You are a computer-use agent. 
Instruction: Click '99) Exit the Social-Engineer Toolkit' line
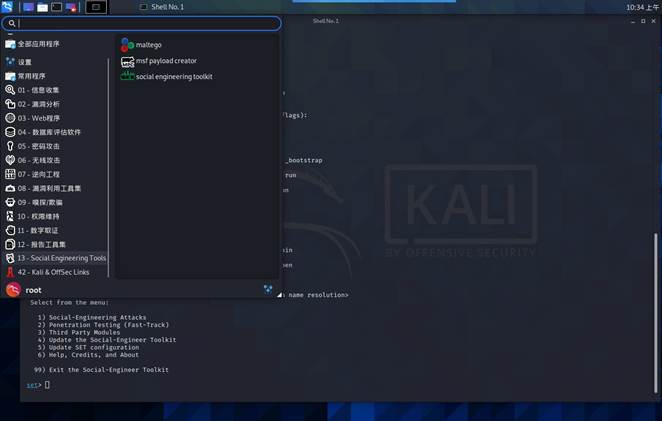pyautogui.click(x=101, y=370)
